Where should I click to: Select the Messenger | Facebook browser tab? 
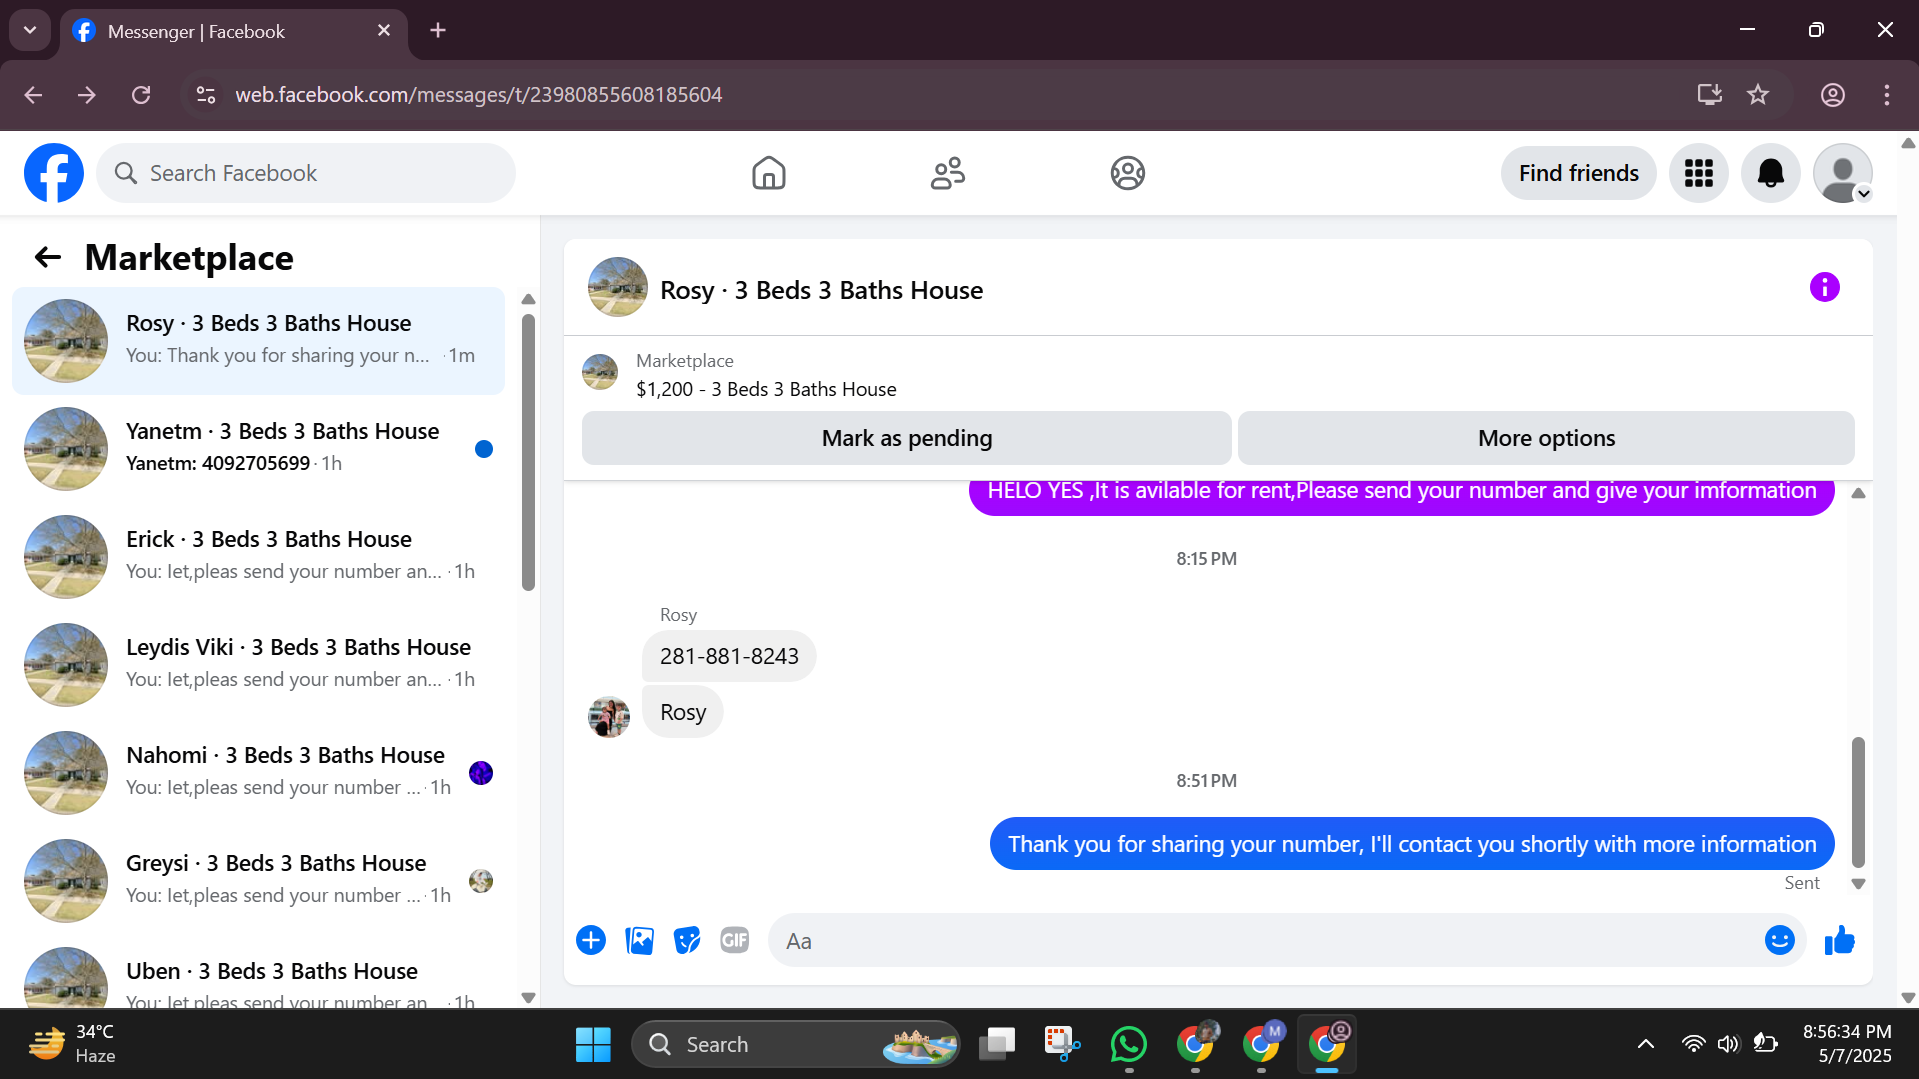[x=233, y=32]
